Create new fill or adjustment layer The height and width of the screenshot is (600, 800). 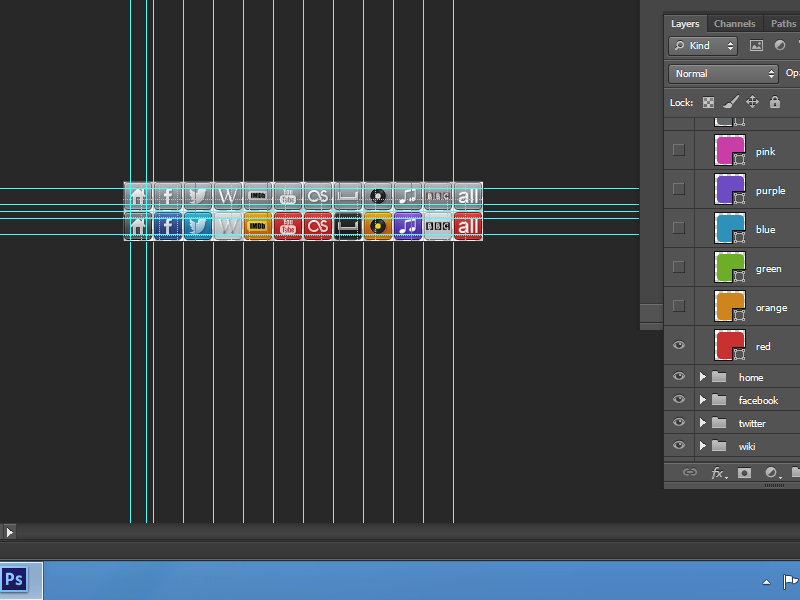coord(772,473)
